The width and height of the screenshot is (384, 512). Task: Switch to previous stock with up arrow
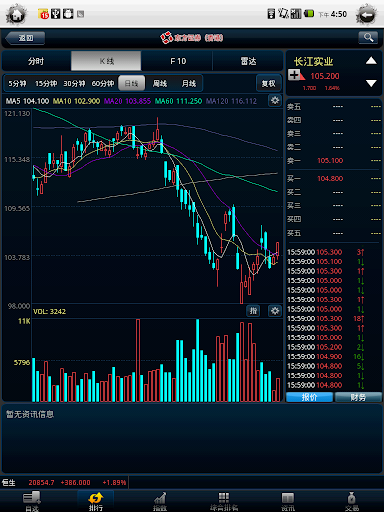pyautogui.click(x=371, y=61)
